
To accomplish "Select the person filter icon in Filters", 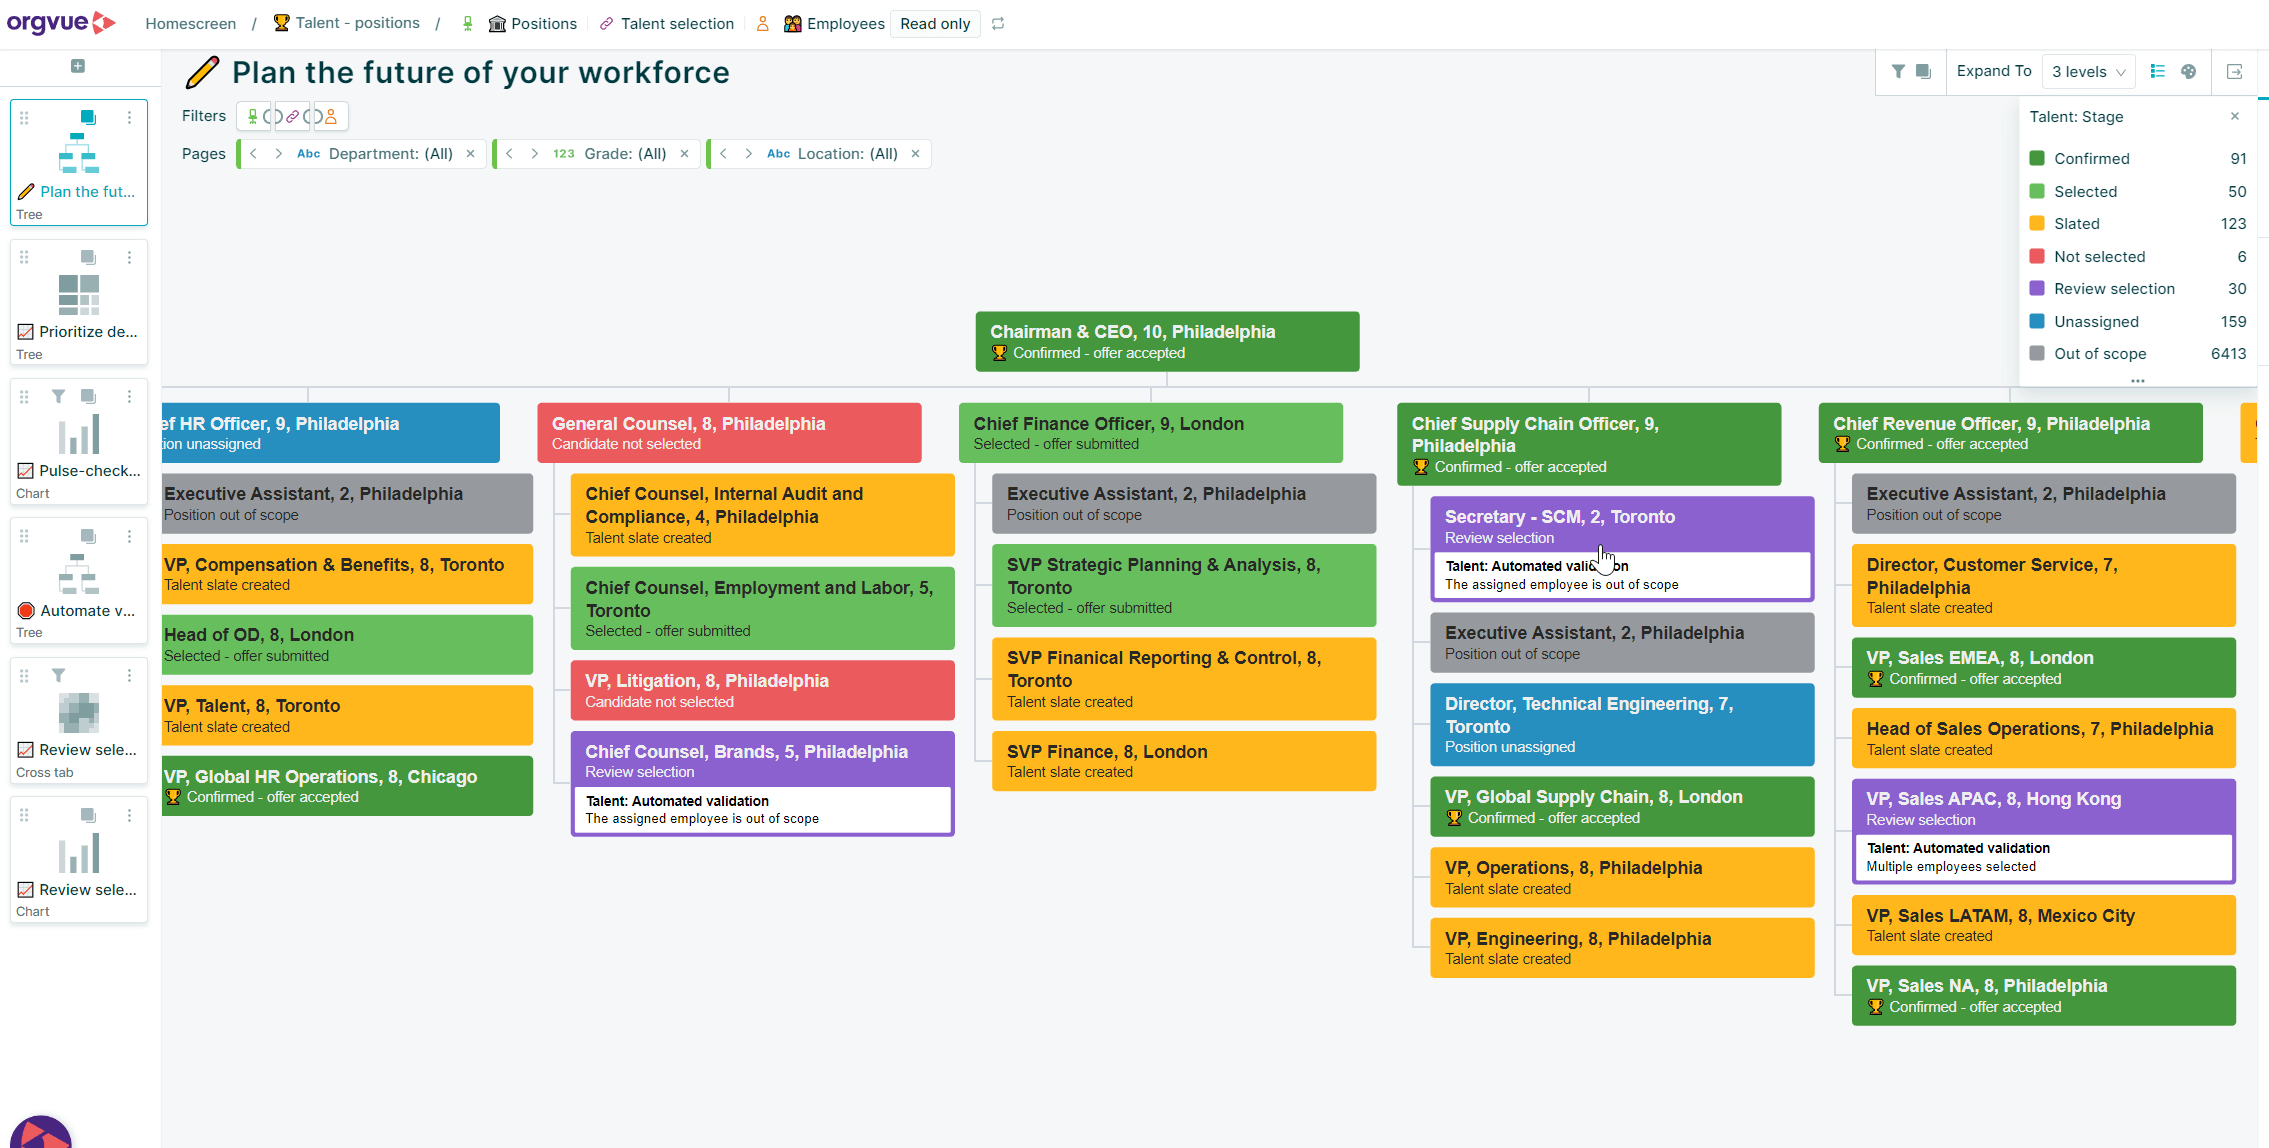I will [x=331, y=116].
